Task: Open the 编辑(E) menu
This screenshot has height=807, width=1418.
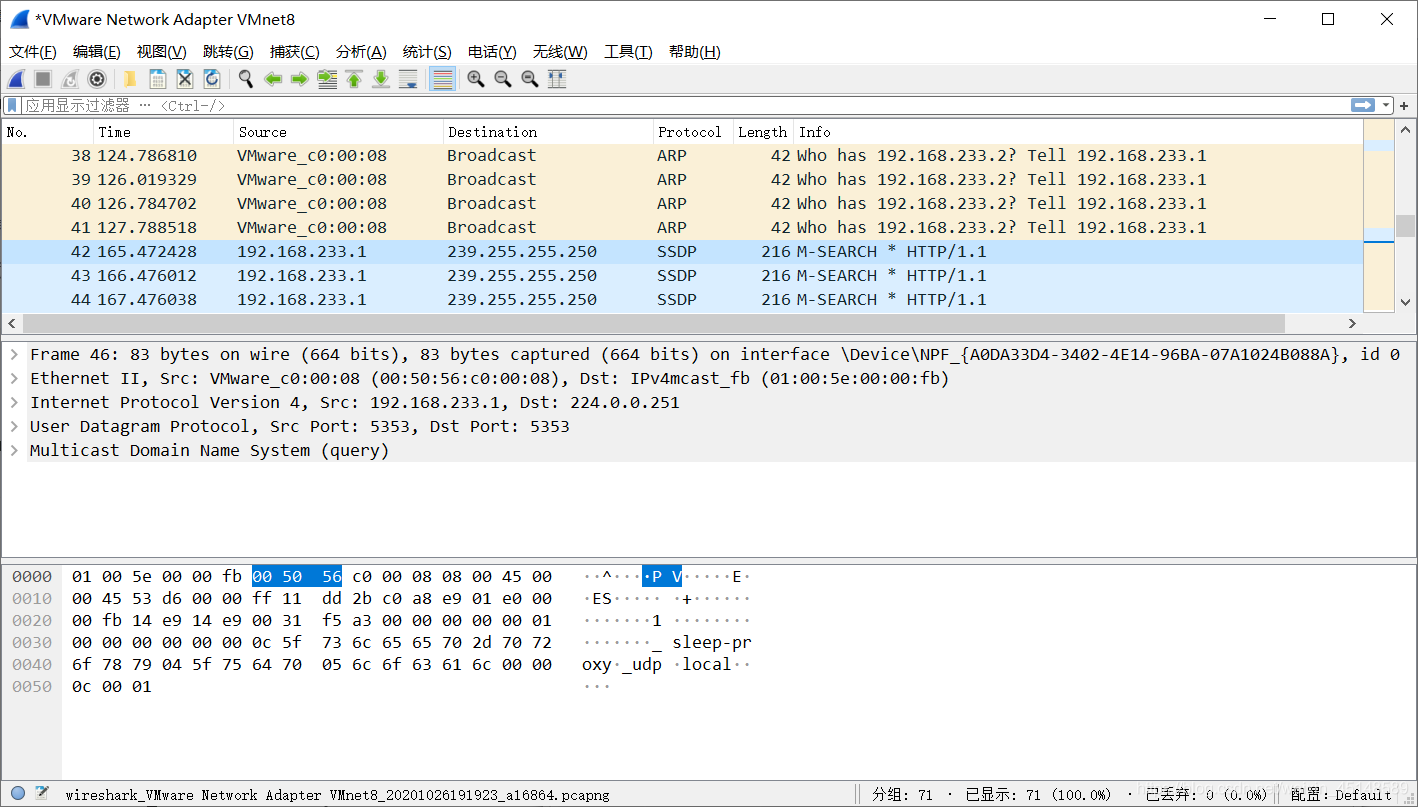Action: 96,52
